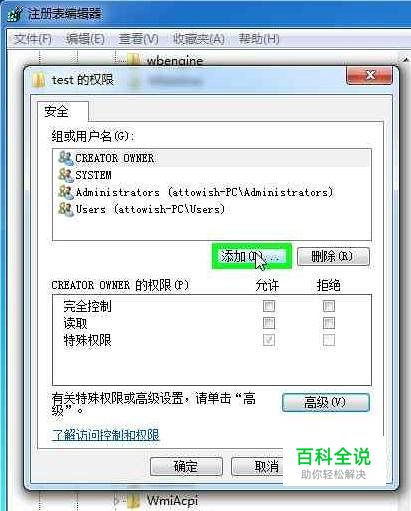Select the Administrators group icon
The width and height of the screenshot is (411, 511).
[x=66, y=192]
